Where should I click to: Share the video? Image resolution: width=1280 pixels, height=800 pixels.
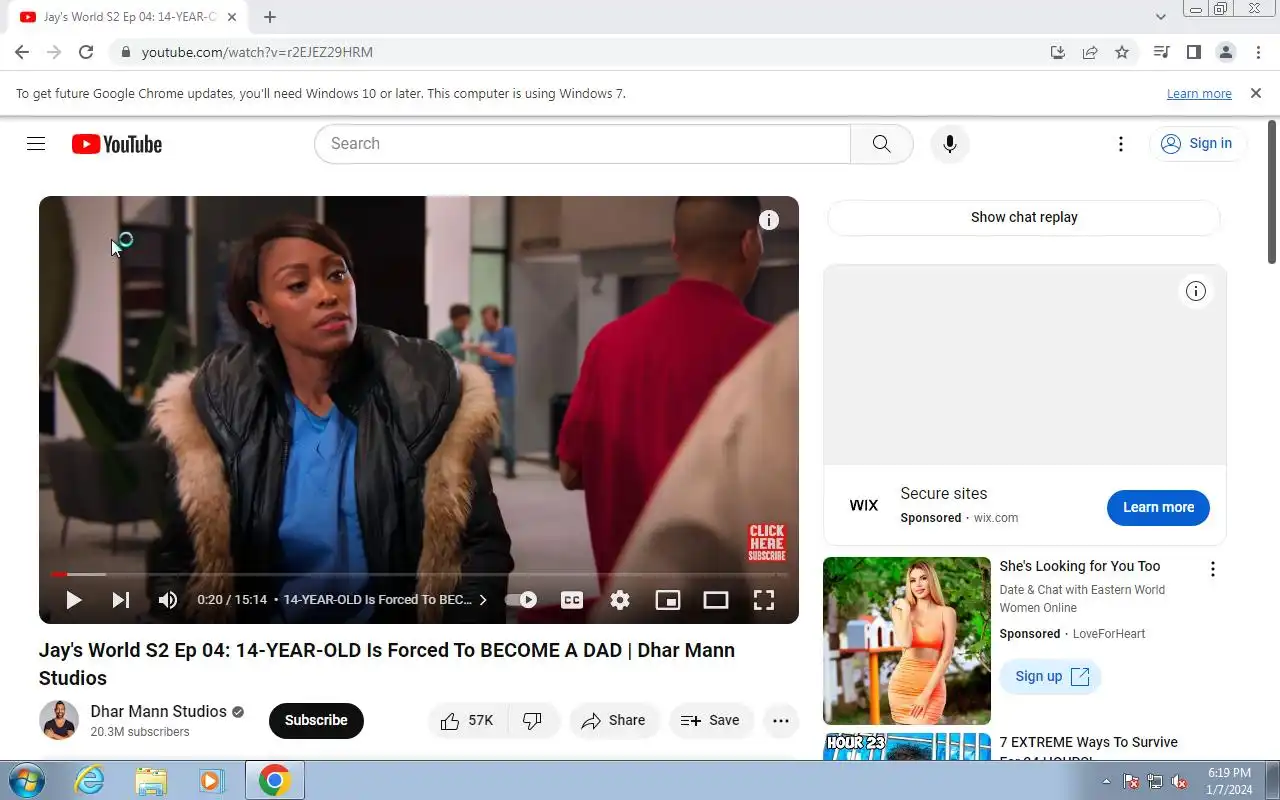[x=614, y=720]
